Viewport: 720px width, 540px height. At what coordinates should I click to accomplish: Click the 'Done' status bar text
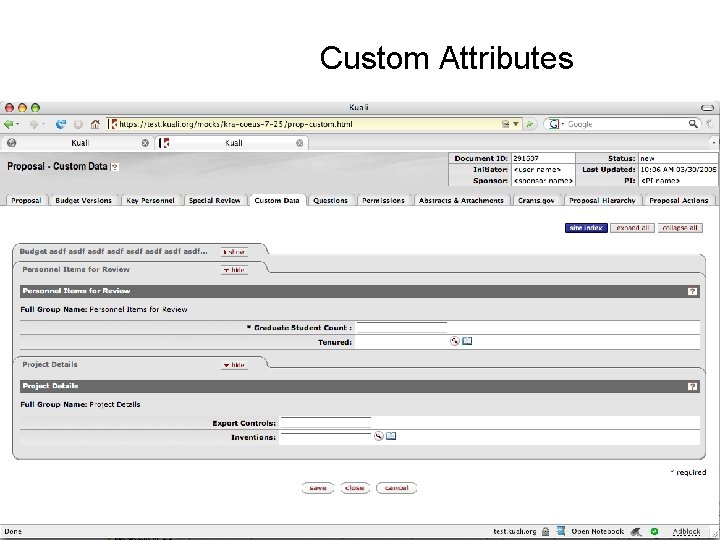[13, 531]
